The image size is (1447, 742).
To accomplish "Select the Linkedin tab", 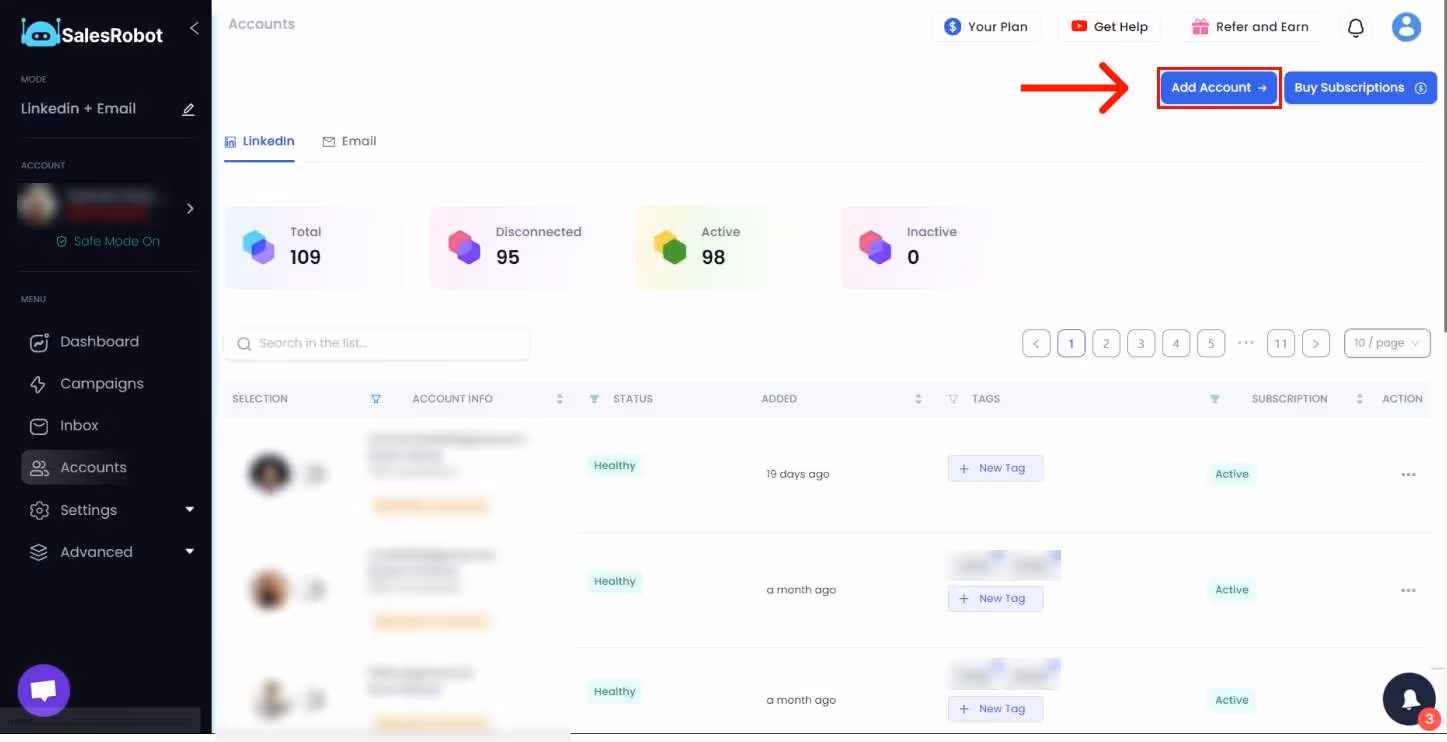I will (259, 141).
